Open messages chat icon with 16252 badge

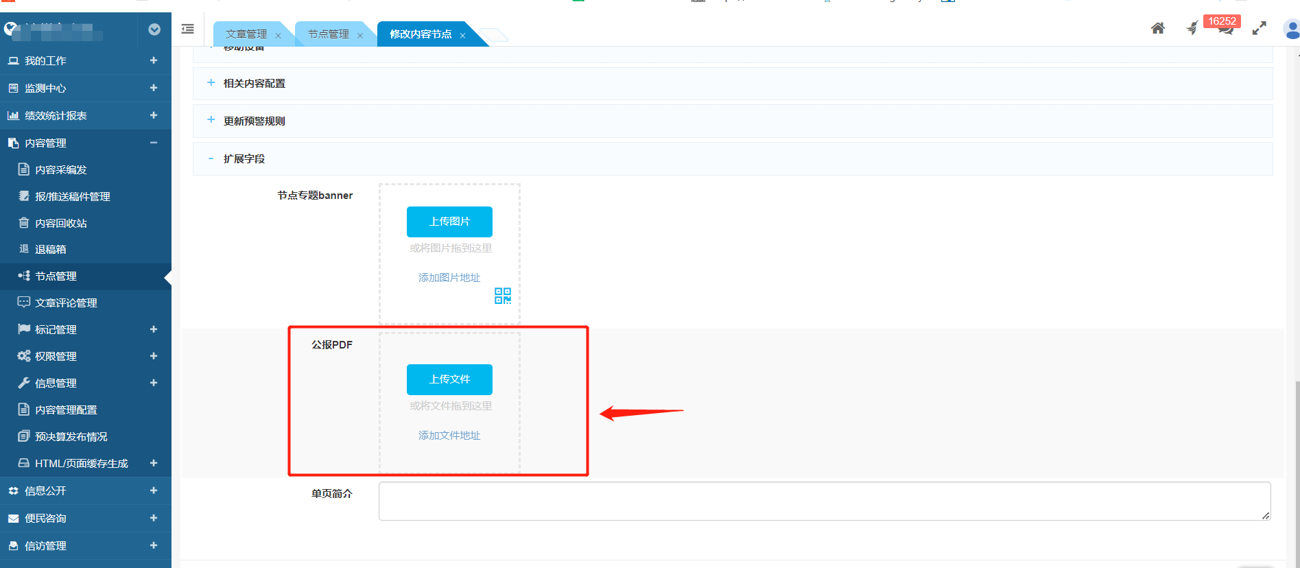pos(1226,28)
